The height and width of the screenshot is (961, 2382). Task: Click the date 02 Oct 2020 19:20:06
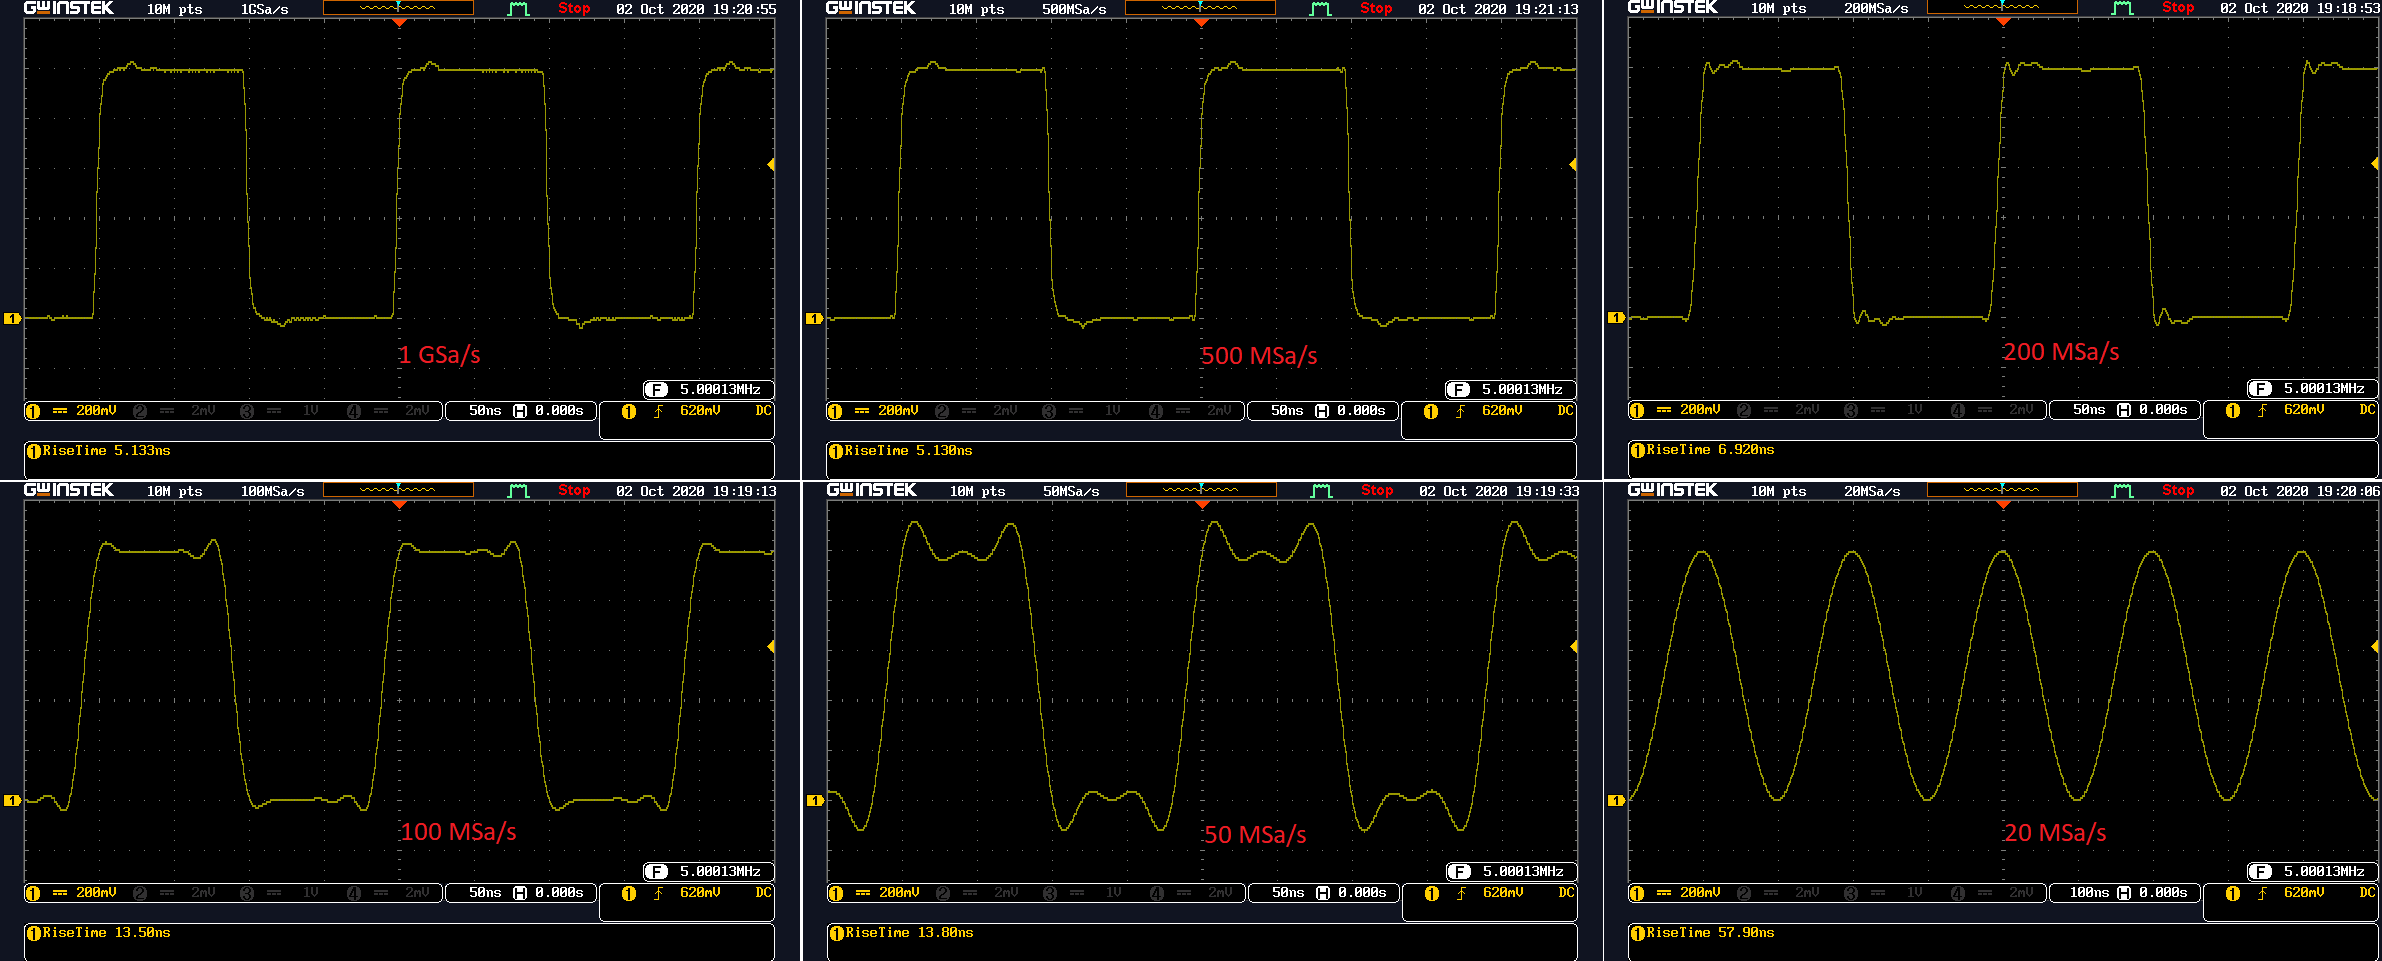[x=2300, y=492]
